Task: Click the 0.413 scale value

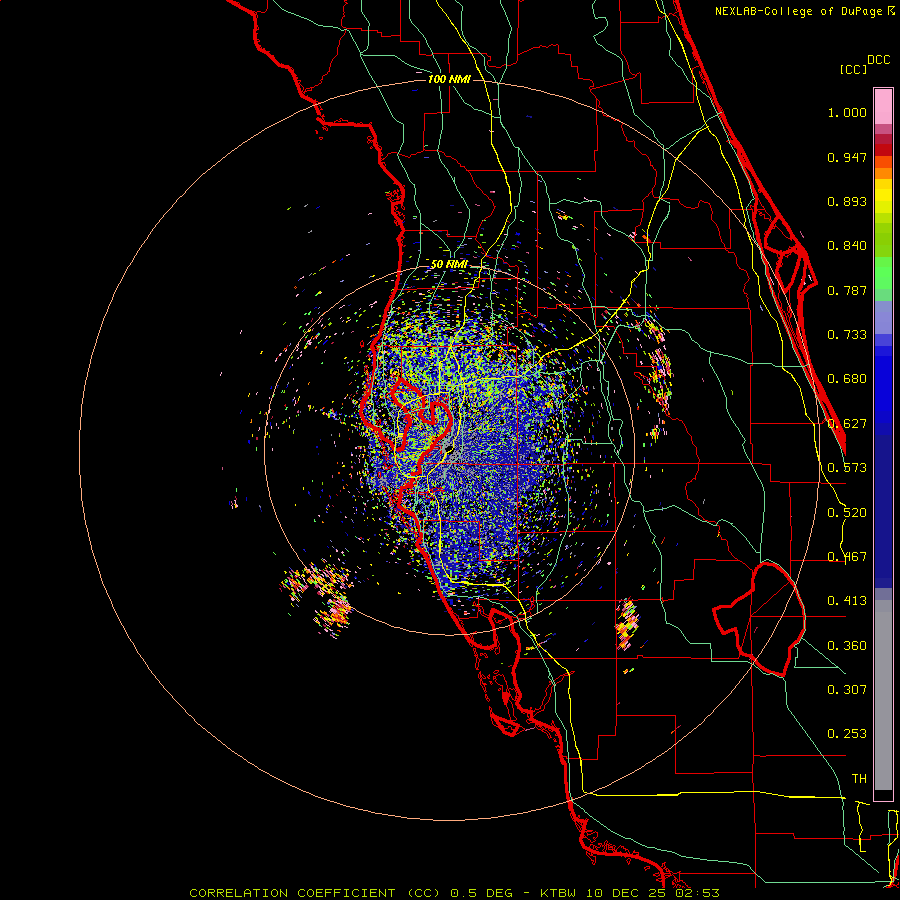Action: (847, 601)
